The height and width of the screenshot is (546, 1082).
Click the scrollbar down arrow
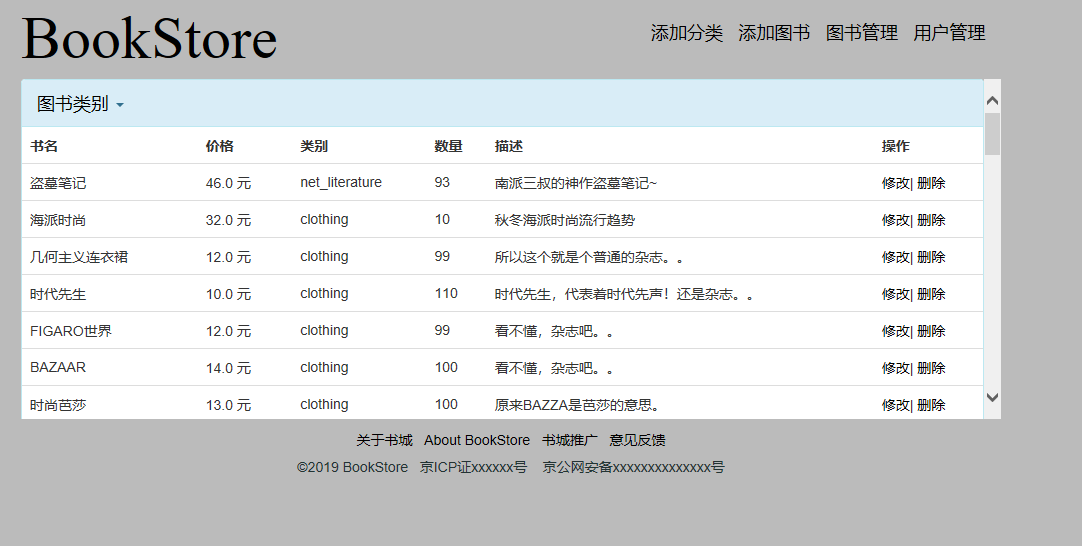click(992, 397)
